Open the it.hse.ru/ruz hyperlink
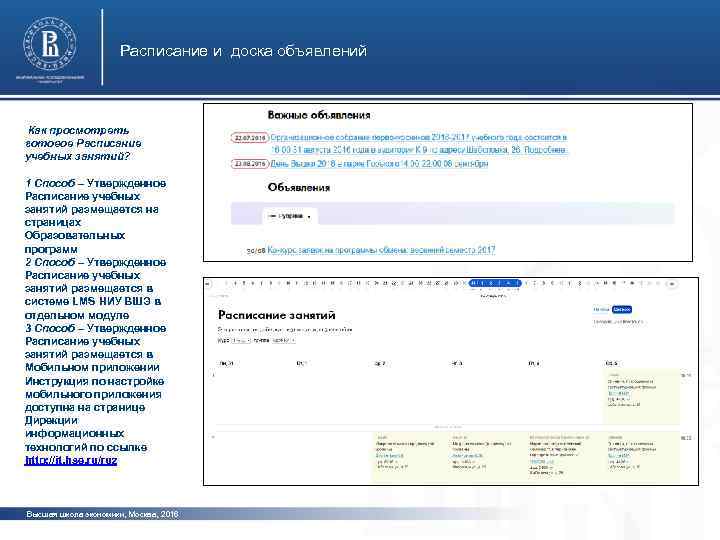 pyautogui.click(x=71, y=460)
